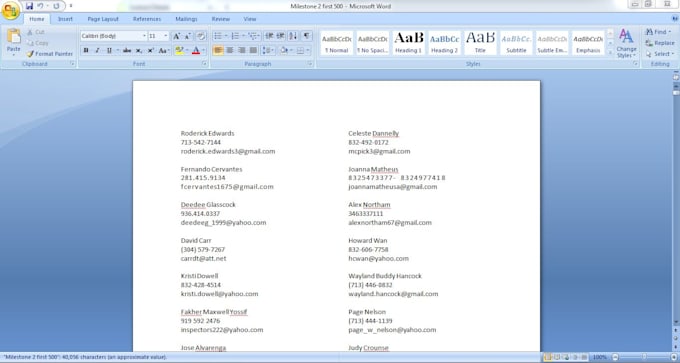Paste from clipboard
The height and width of the screenshot is (363, 680).
coord(13,43)
